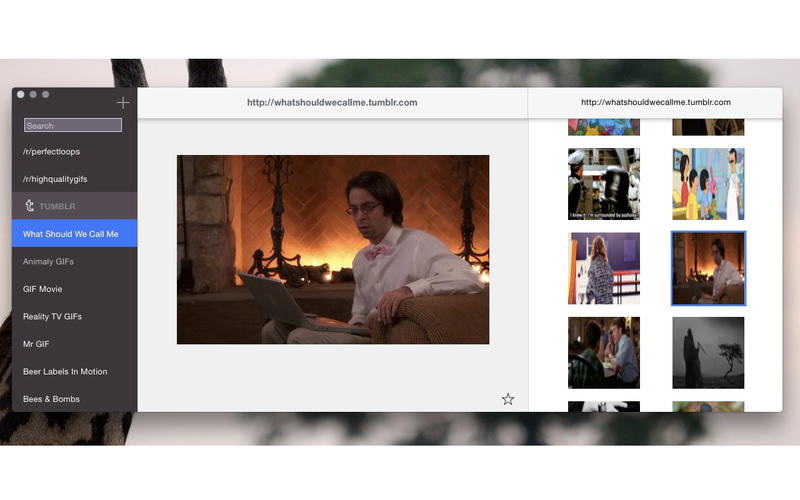
Task: Click the plus icon to add a source
Action: [123, 103]
